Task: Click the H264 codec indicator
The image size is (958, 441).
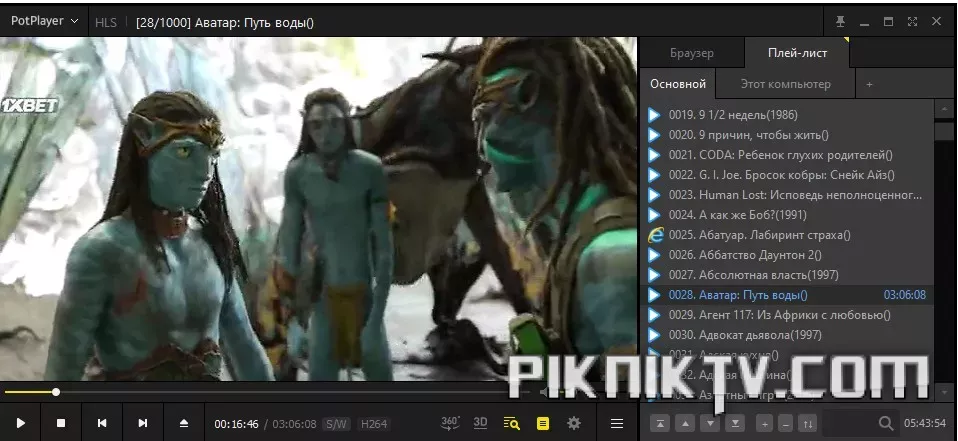Action: click(374, 424)
